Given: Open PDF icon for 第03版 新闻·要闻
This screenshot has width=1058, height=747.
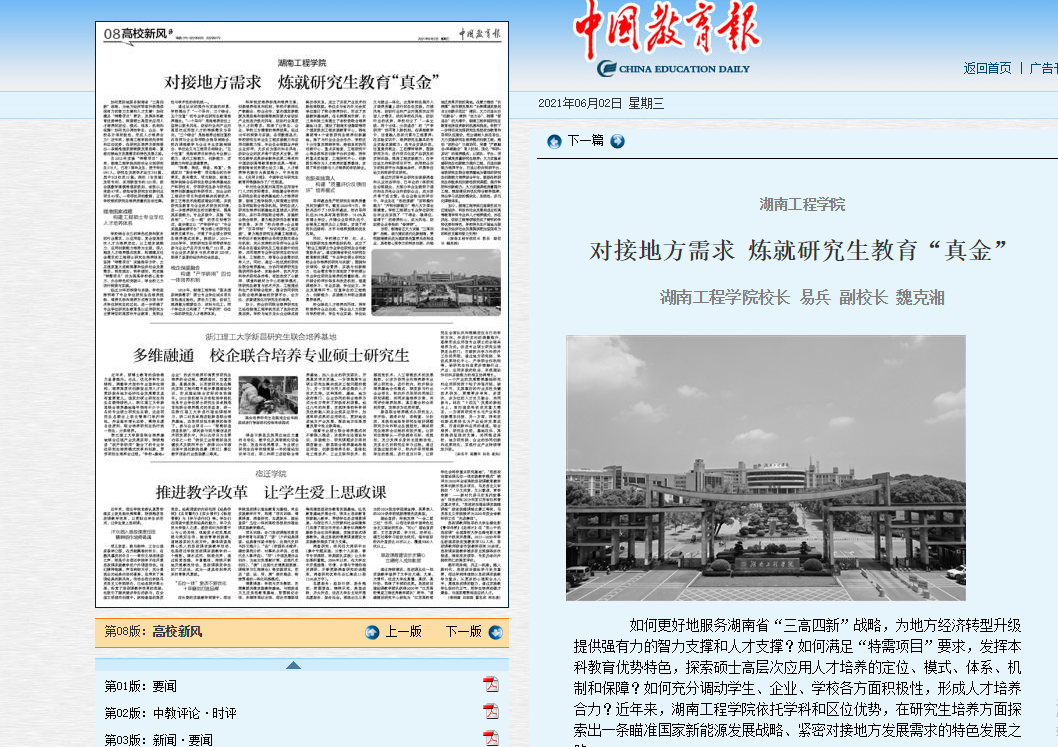Looking at the screenshot, I should pyautogui.click(x=491, y=738).
